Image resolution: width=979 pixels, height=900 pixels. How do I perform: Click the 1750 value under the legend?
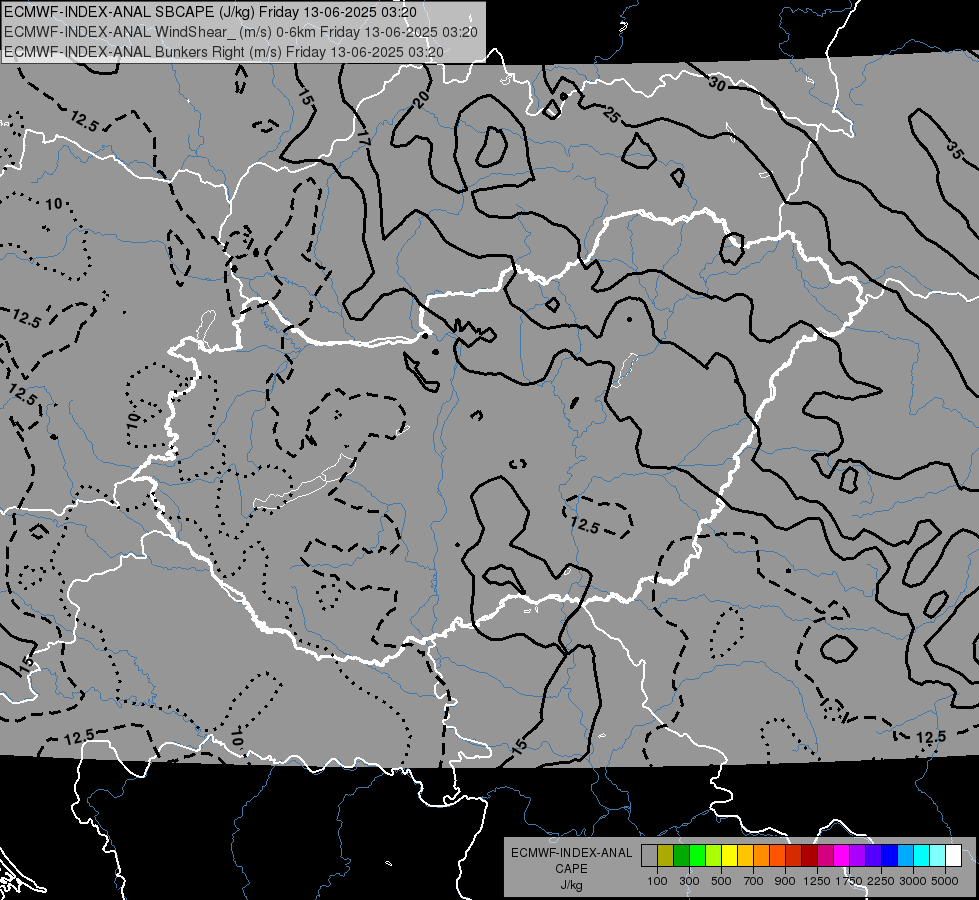(x=850, y=881)
